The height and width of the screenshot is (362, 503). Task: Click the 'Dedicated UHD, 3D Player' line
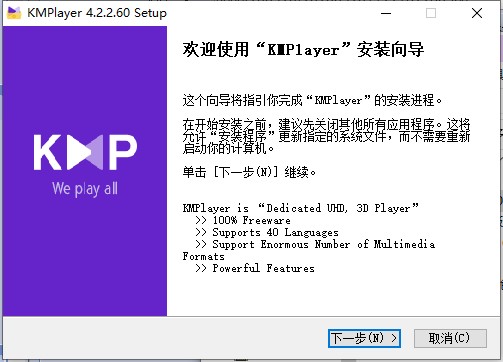click(x=300, y=208)
